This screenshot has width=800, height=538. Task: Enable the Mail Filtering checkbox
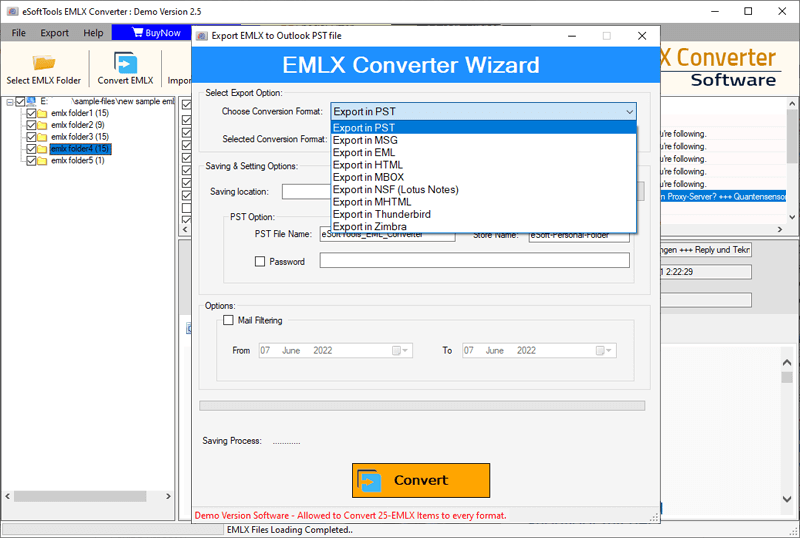[228, 320]
